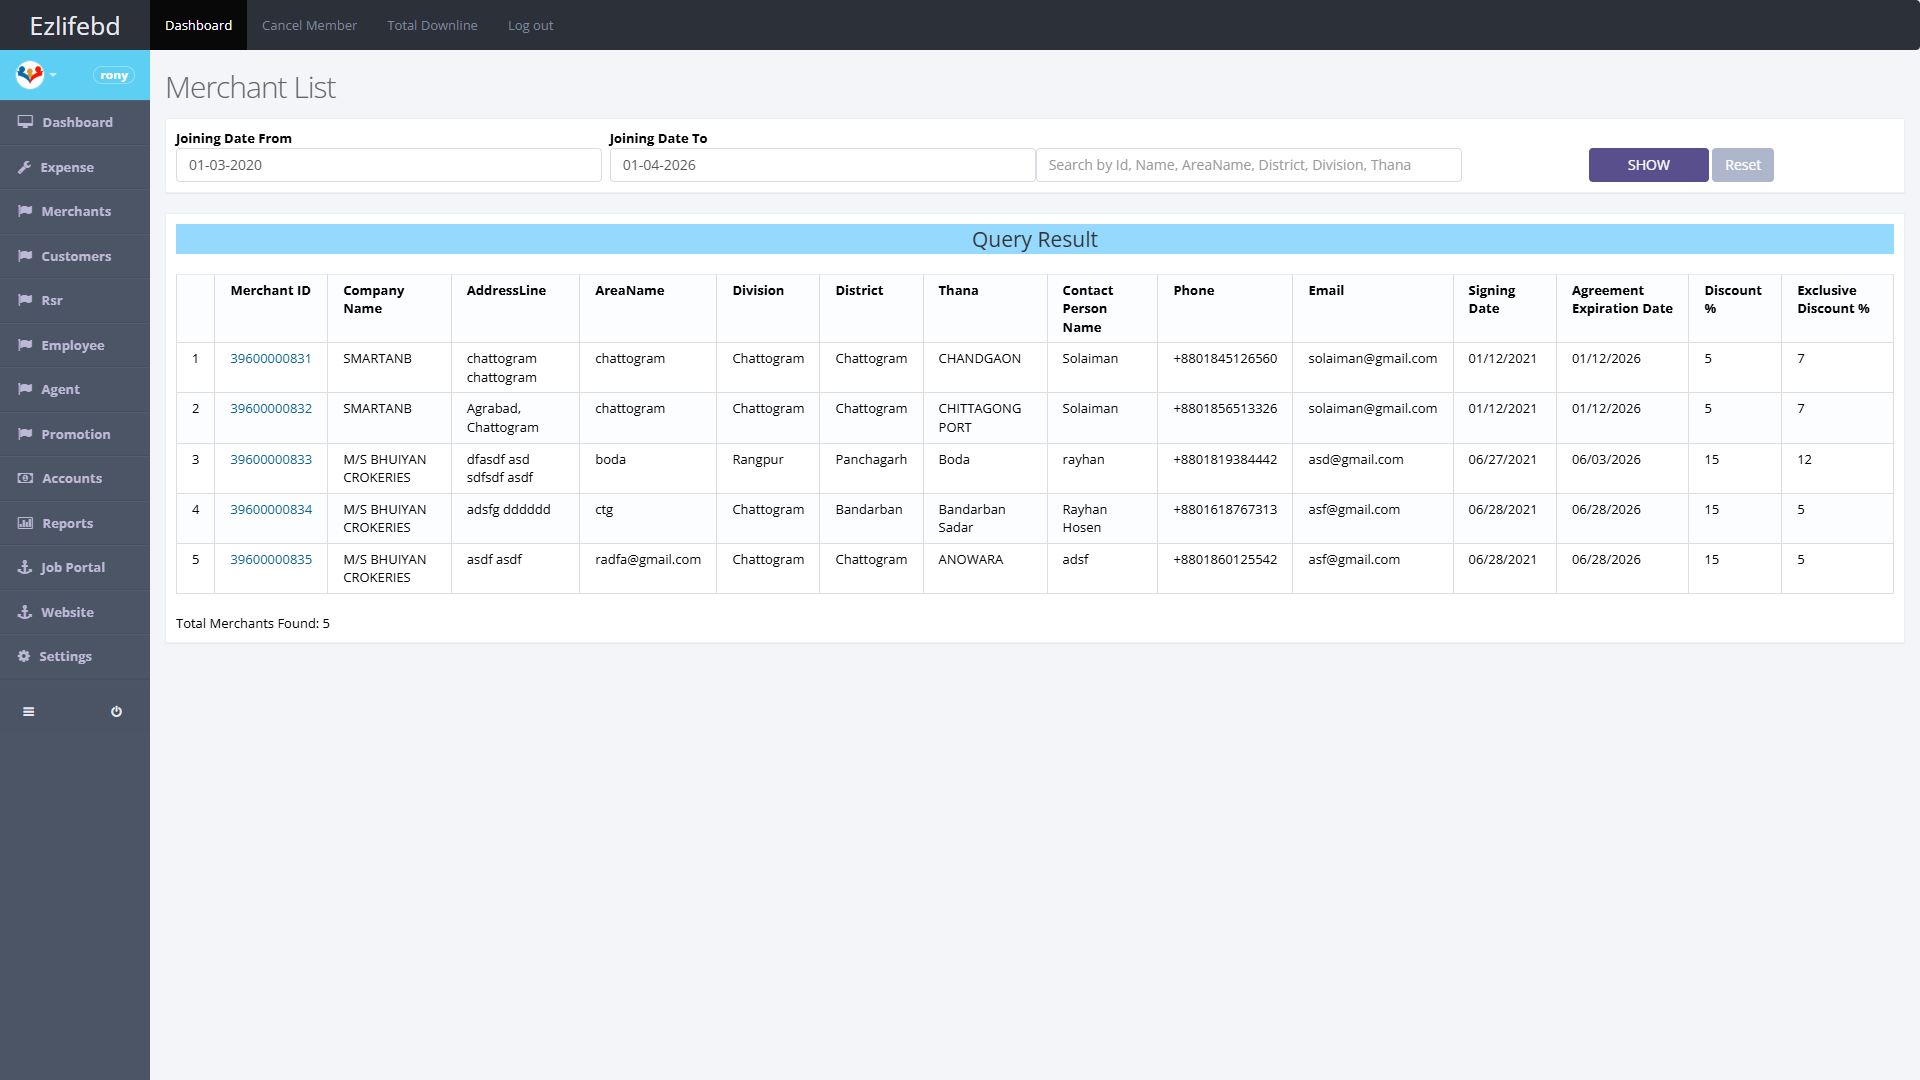Viewport: 1920px width, 1080px height.
Task: Open the Joining Date From picker
Action: (x=388, y=165)
